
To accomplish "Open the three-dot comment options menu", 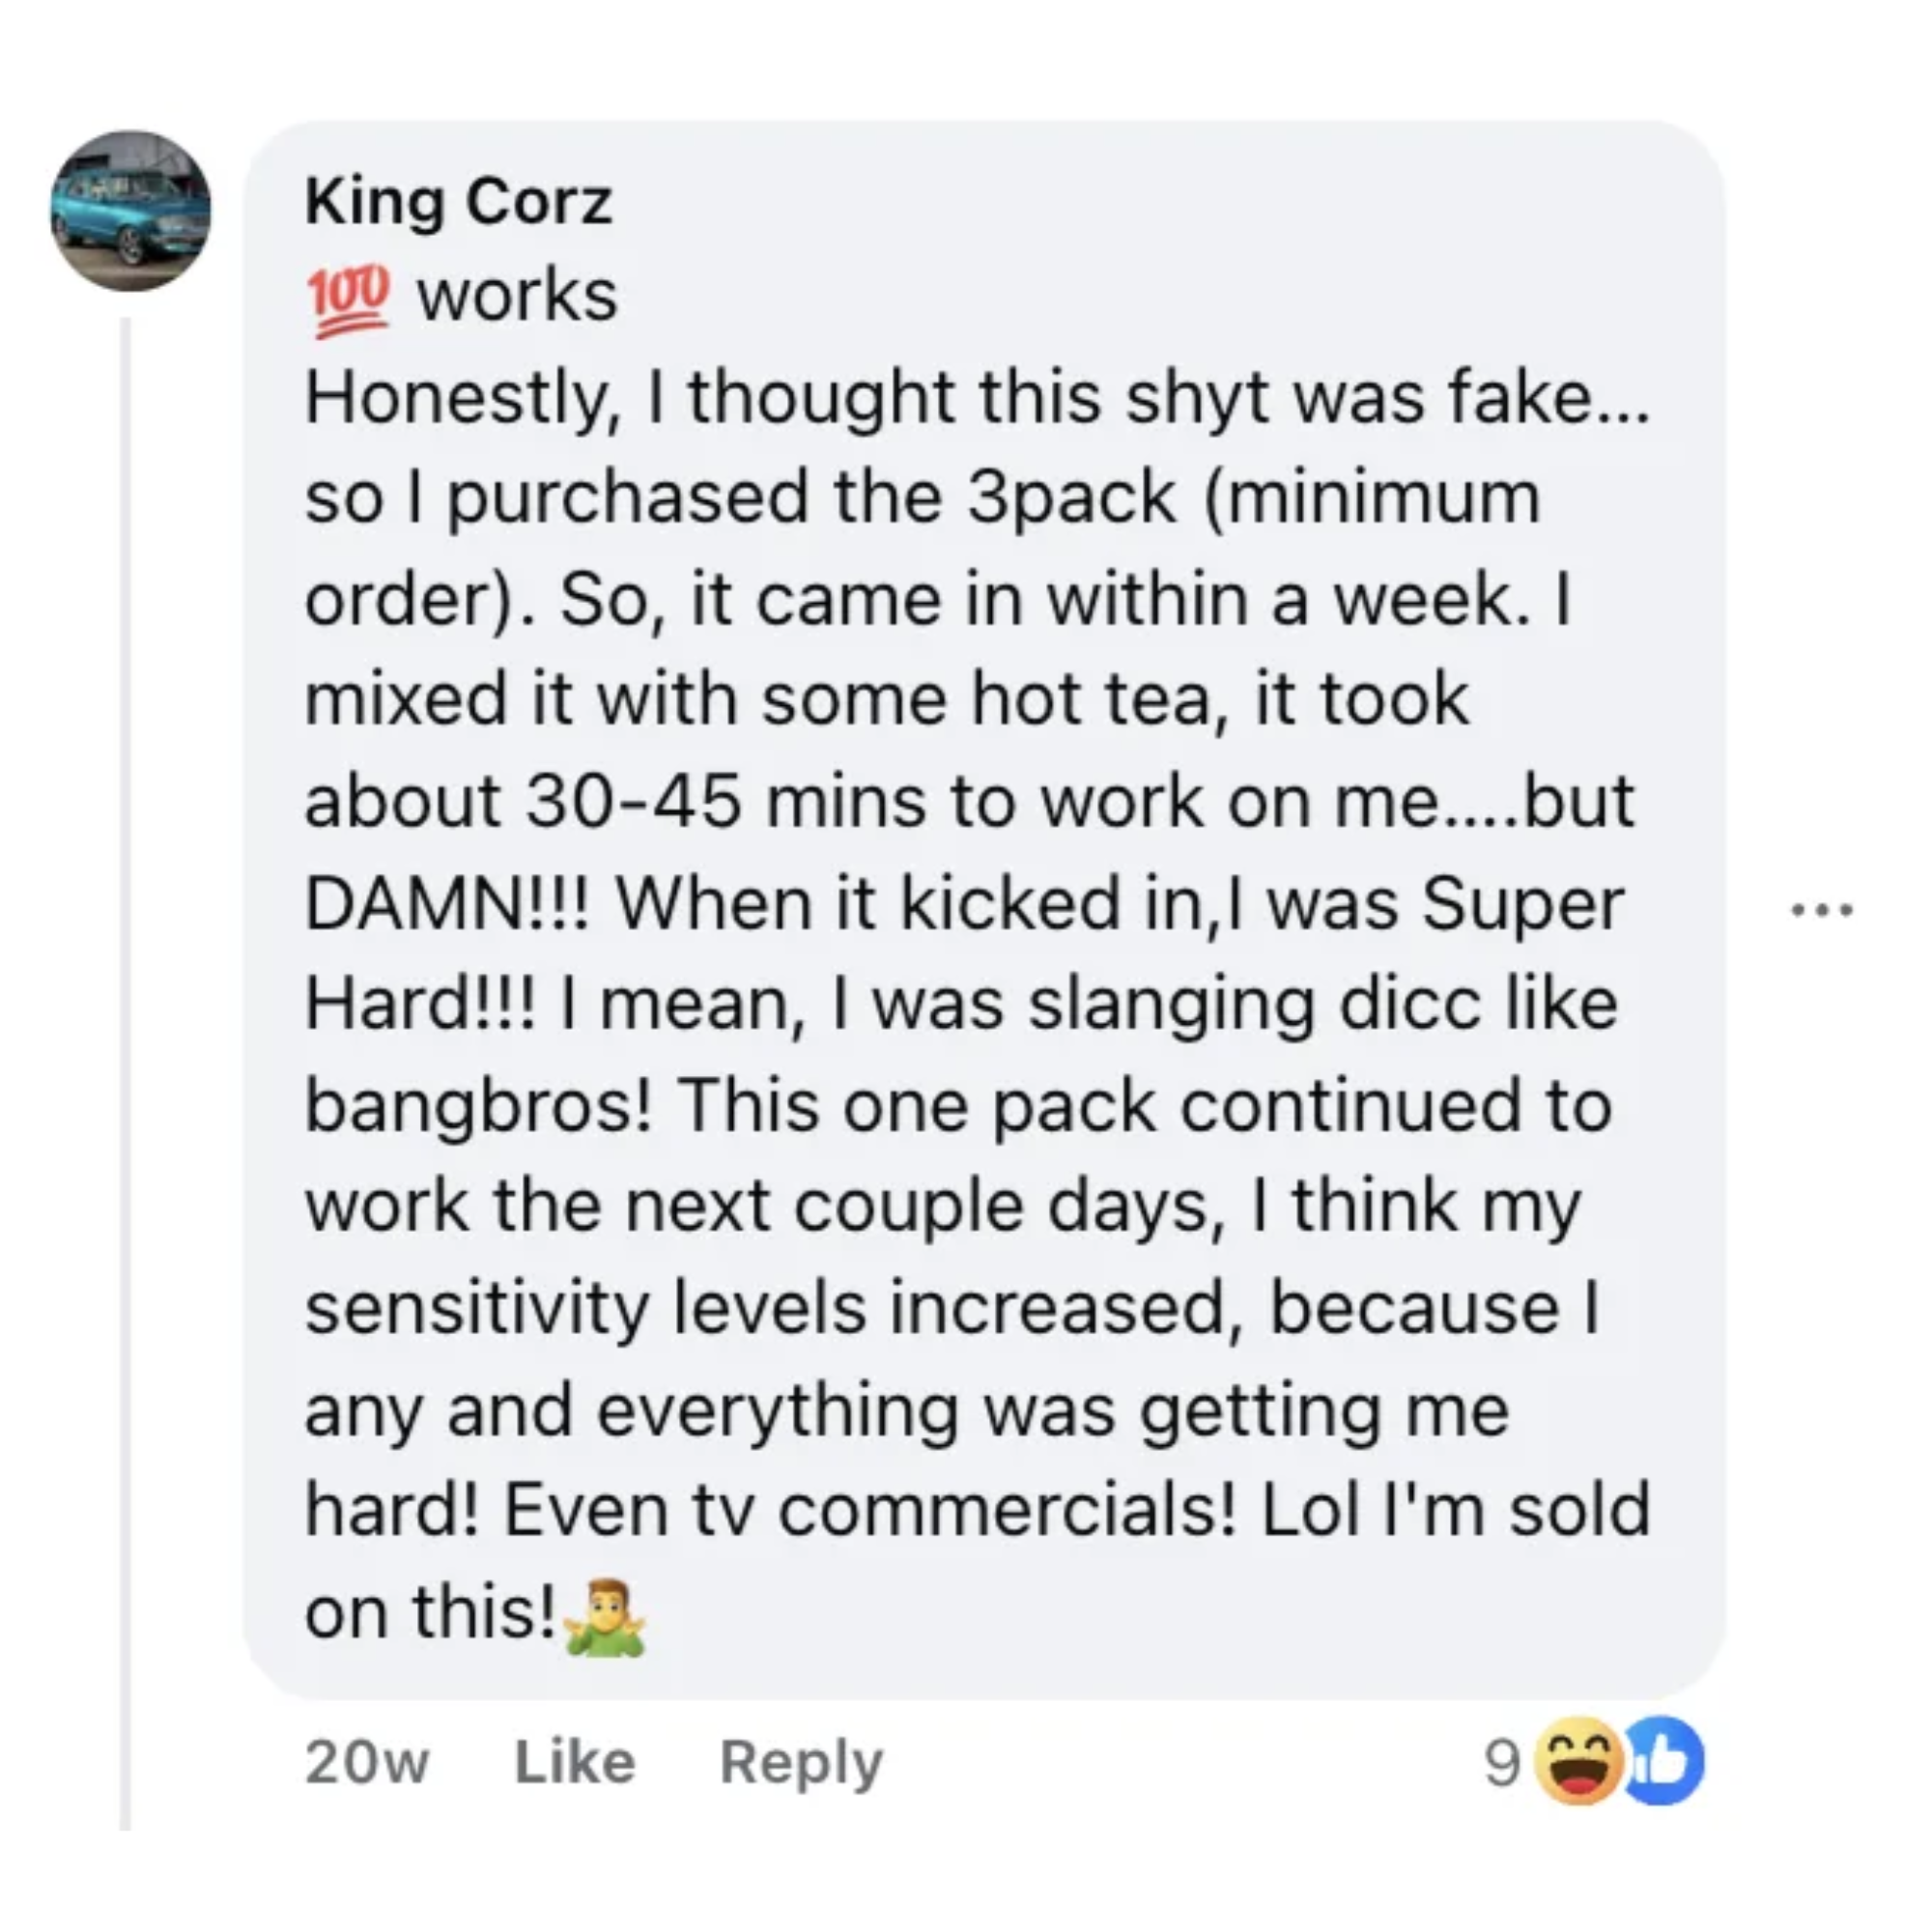I will [x=1822, y=910].
